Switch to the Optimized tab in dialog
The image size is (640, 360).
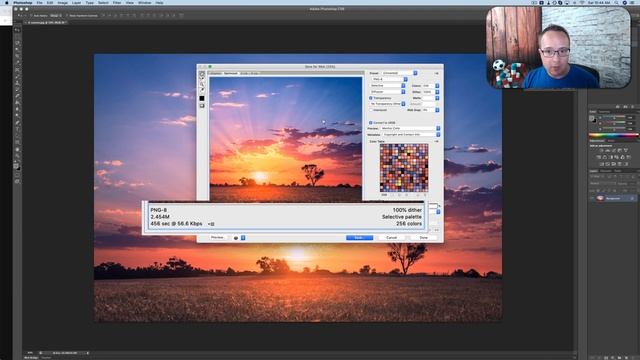pos(230,73)
